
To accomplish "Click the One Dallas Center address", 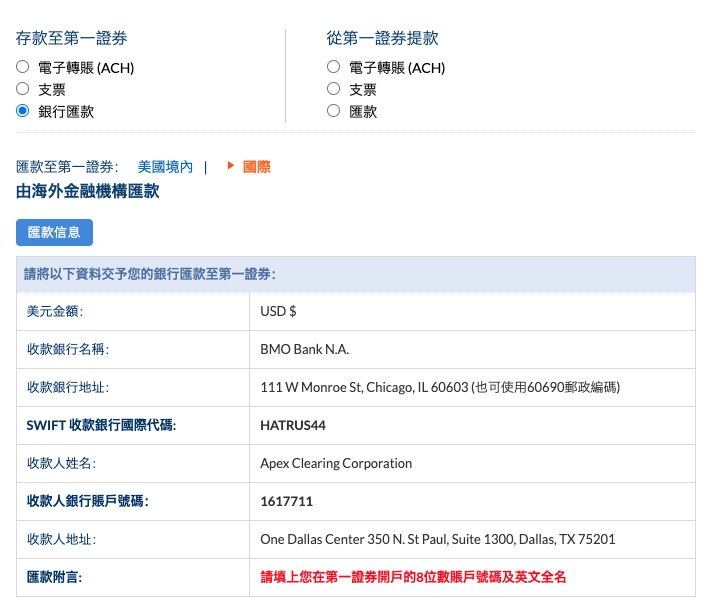I will coord(437,539).
